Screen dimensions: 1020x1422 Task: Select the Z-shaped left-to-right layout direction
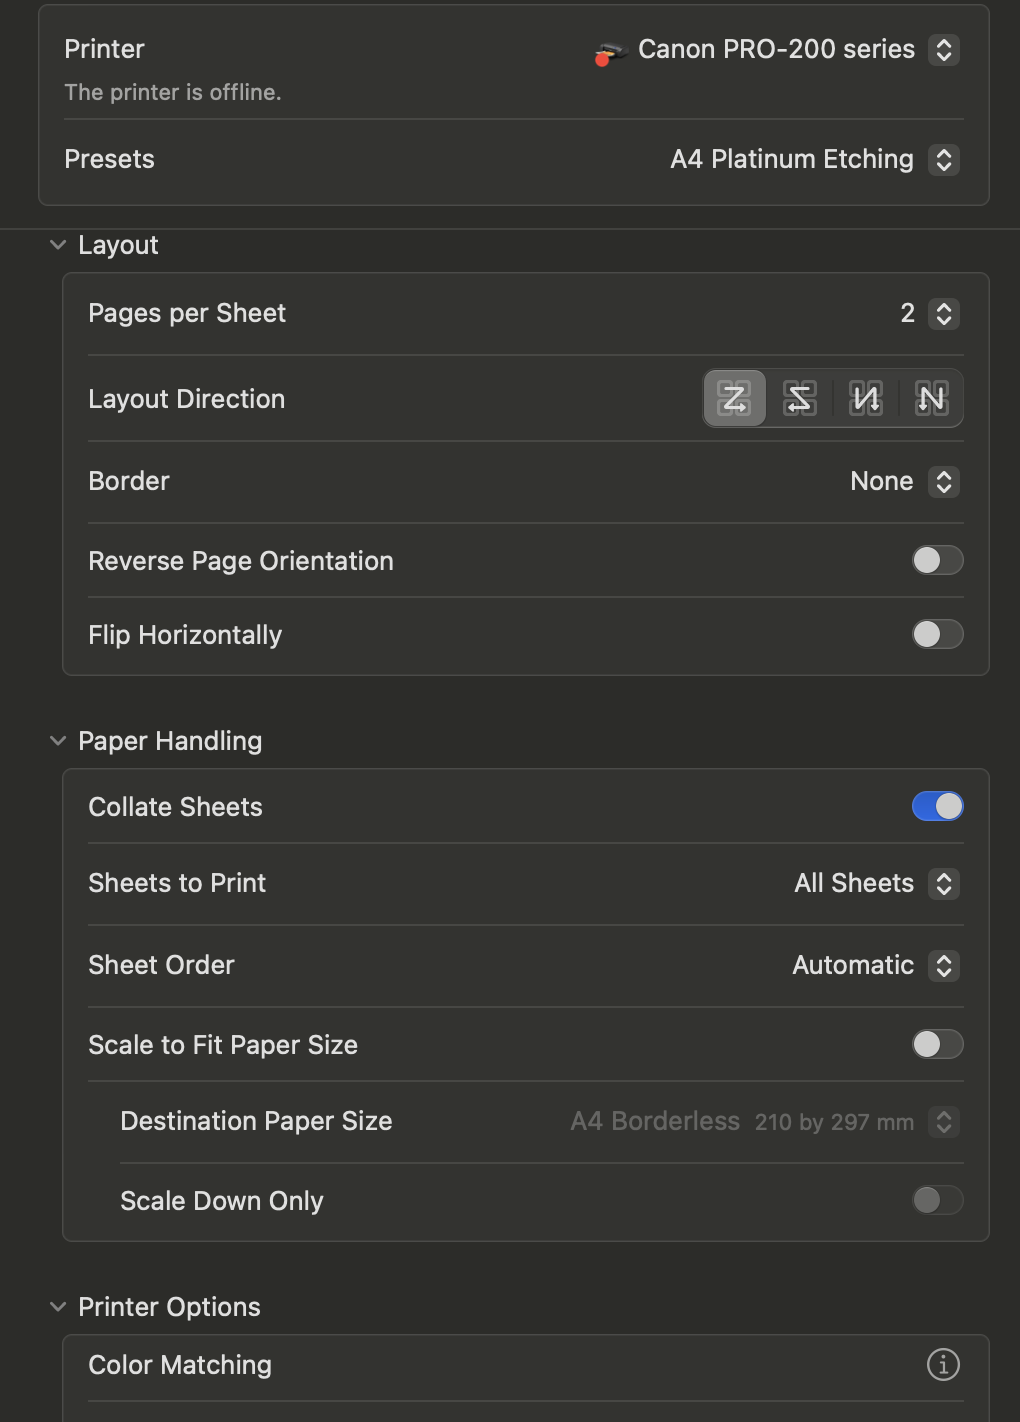[x=735, y=398]
